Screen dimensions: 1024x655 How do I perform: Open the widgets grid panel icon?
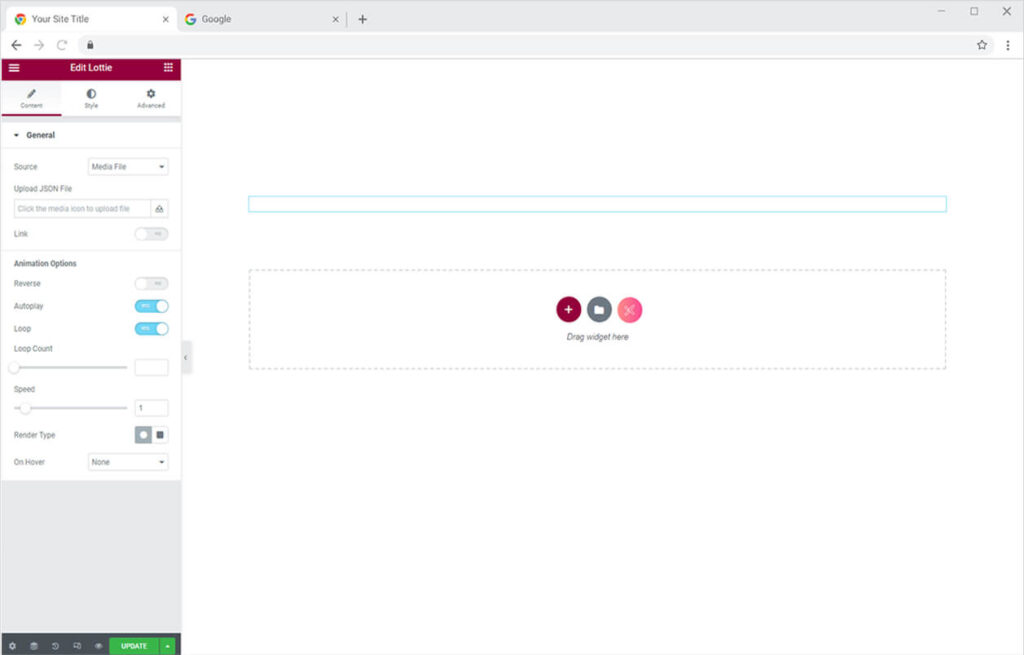tap(168, 68)
